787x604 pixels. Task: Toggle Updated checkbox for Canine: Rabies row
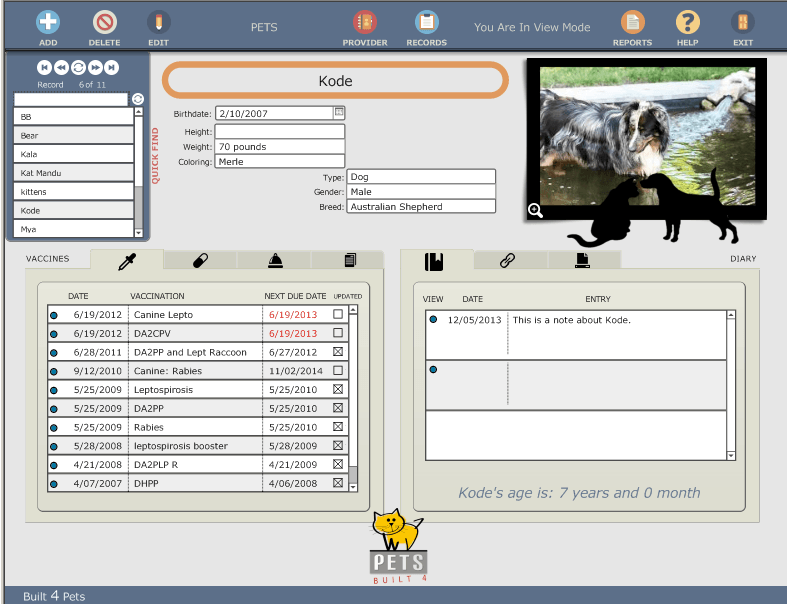pos(338,371)
